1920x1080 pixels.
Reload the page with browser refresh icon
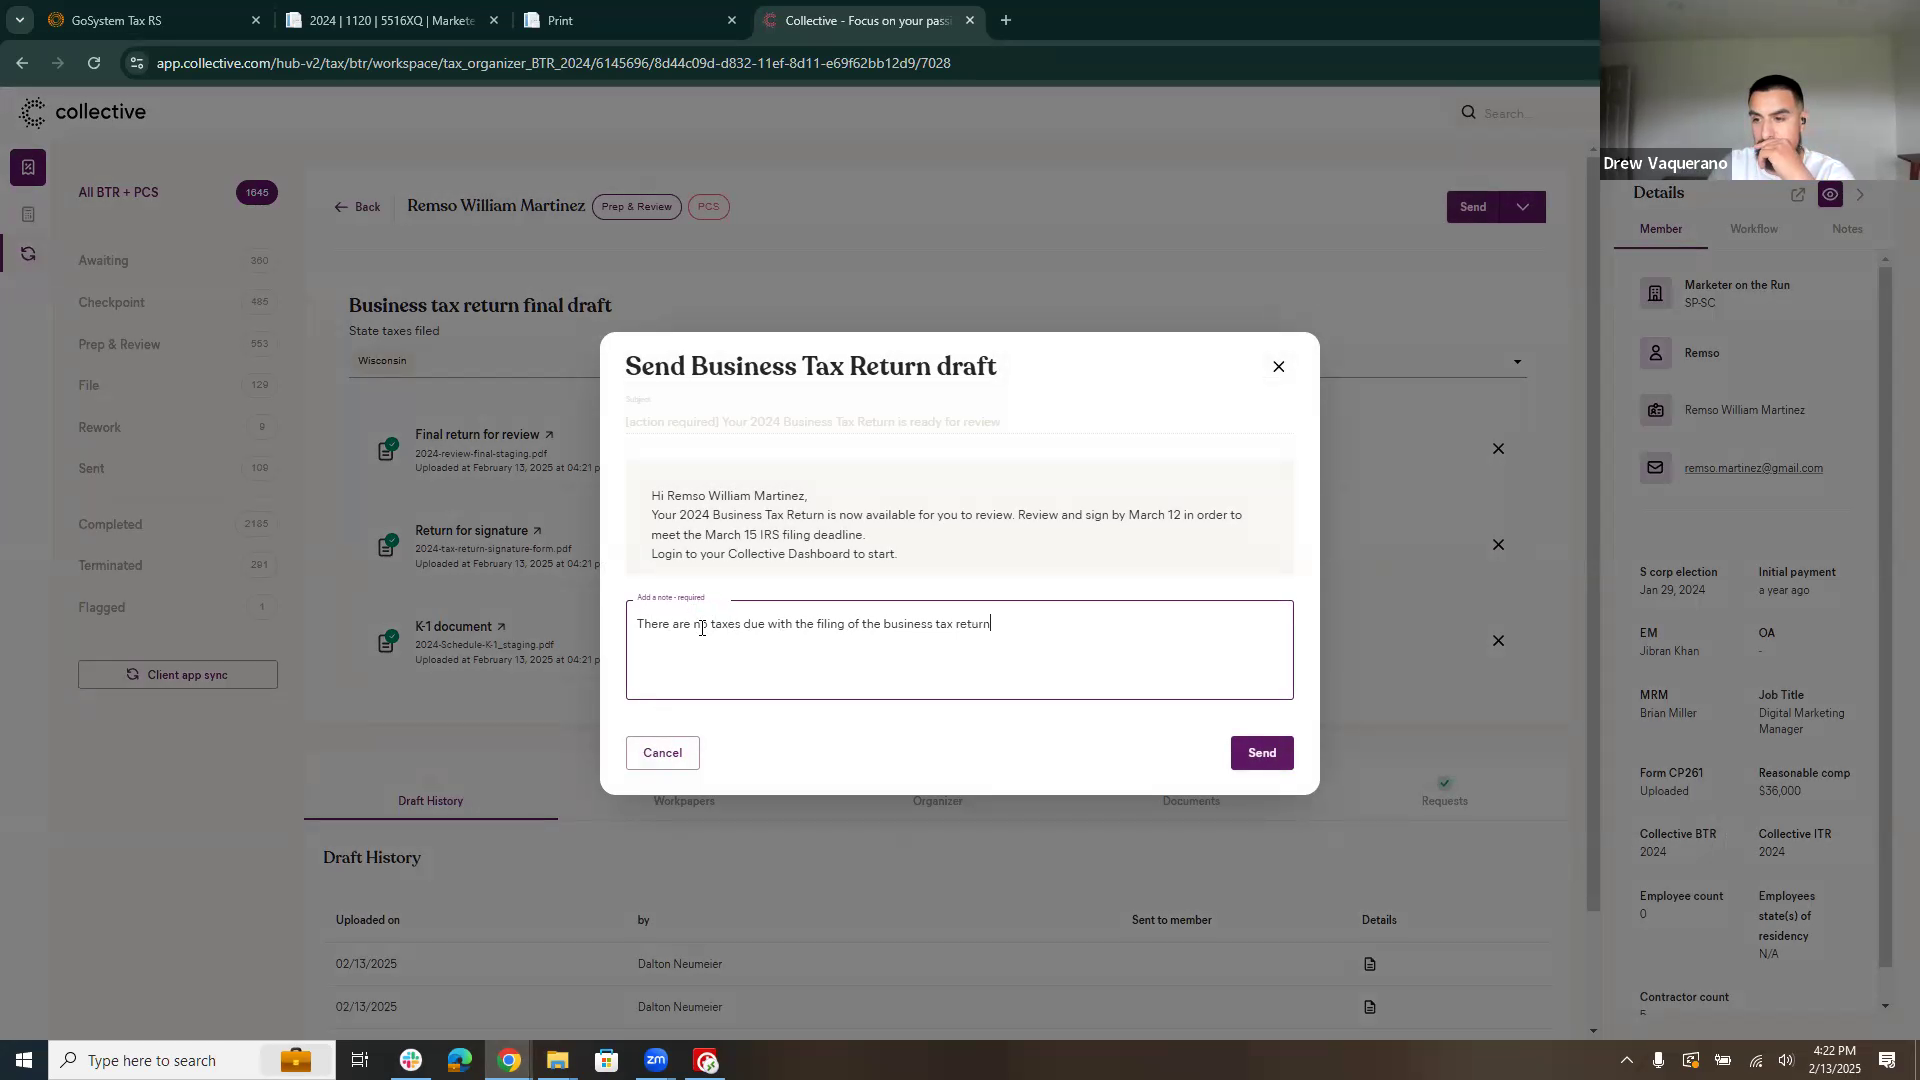click(x=94, y=63)
